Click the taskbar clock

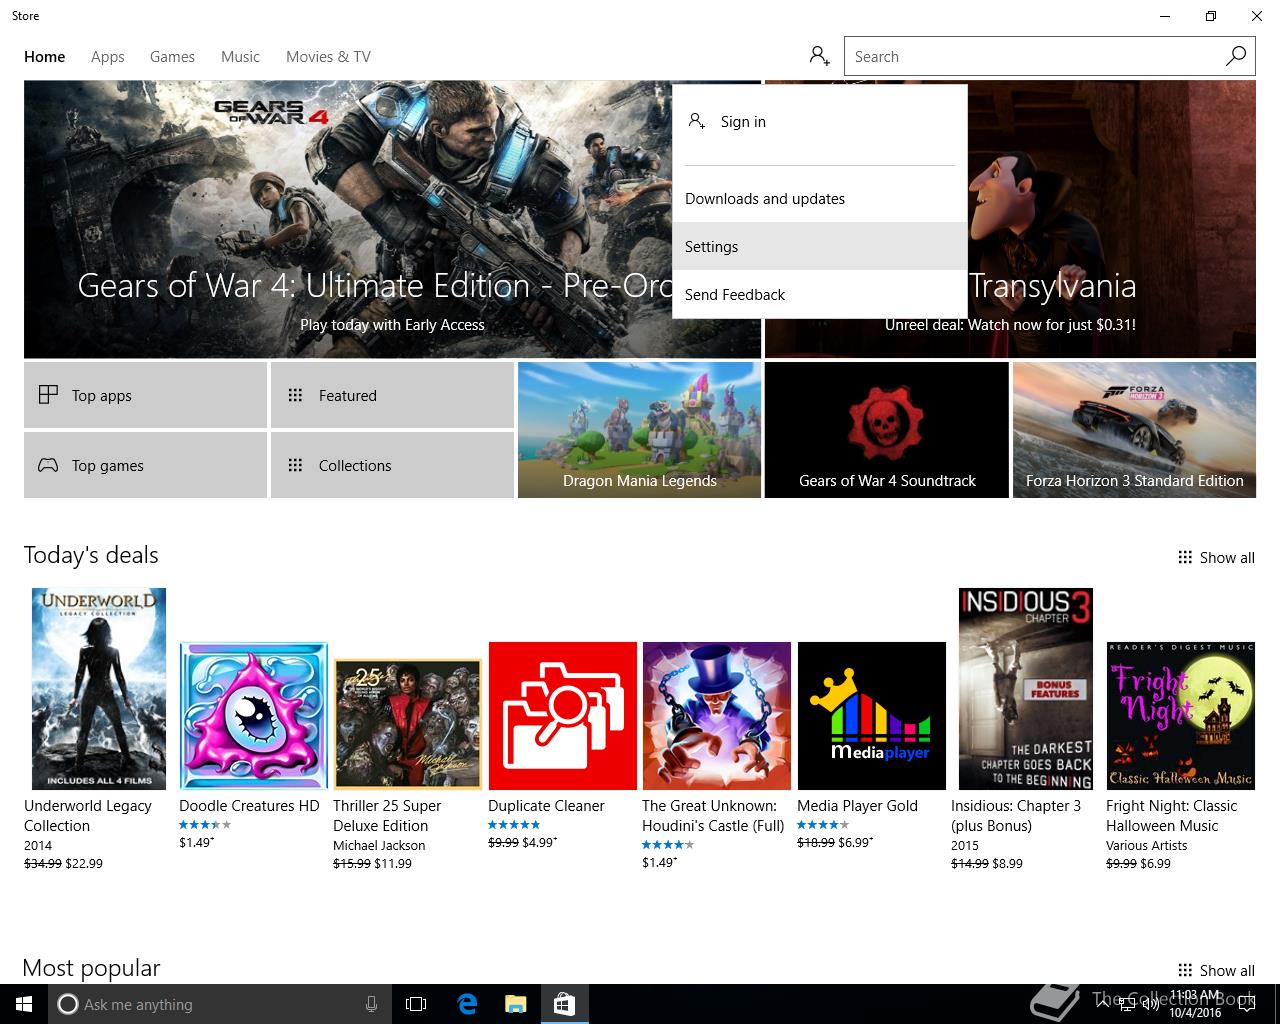(1195, 1004)
